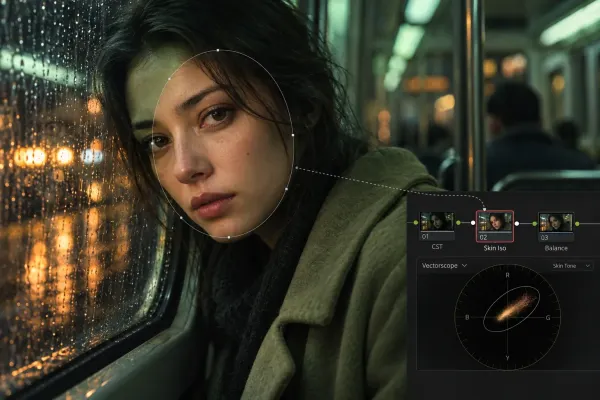Click the "03" number on the Balance node
Screen dimensions: 600x400
pyautogui.click(x=545, y=238)
